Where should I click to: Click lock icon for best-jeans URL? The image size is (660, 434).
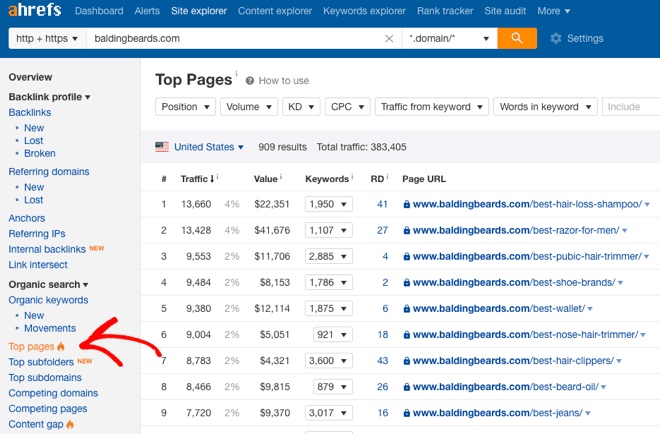click(407, 413)
